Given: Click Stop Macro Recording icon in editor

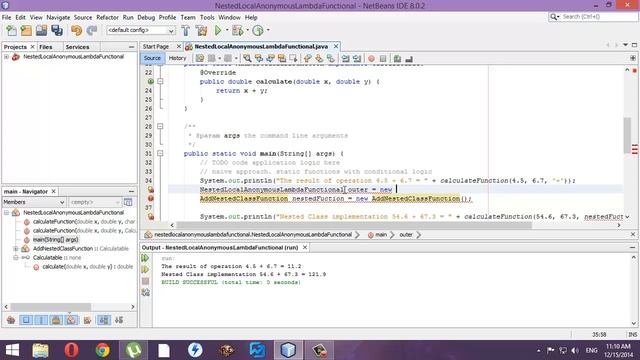Looking at the screenshot, I should (x=383, y=58).
